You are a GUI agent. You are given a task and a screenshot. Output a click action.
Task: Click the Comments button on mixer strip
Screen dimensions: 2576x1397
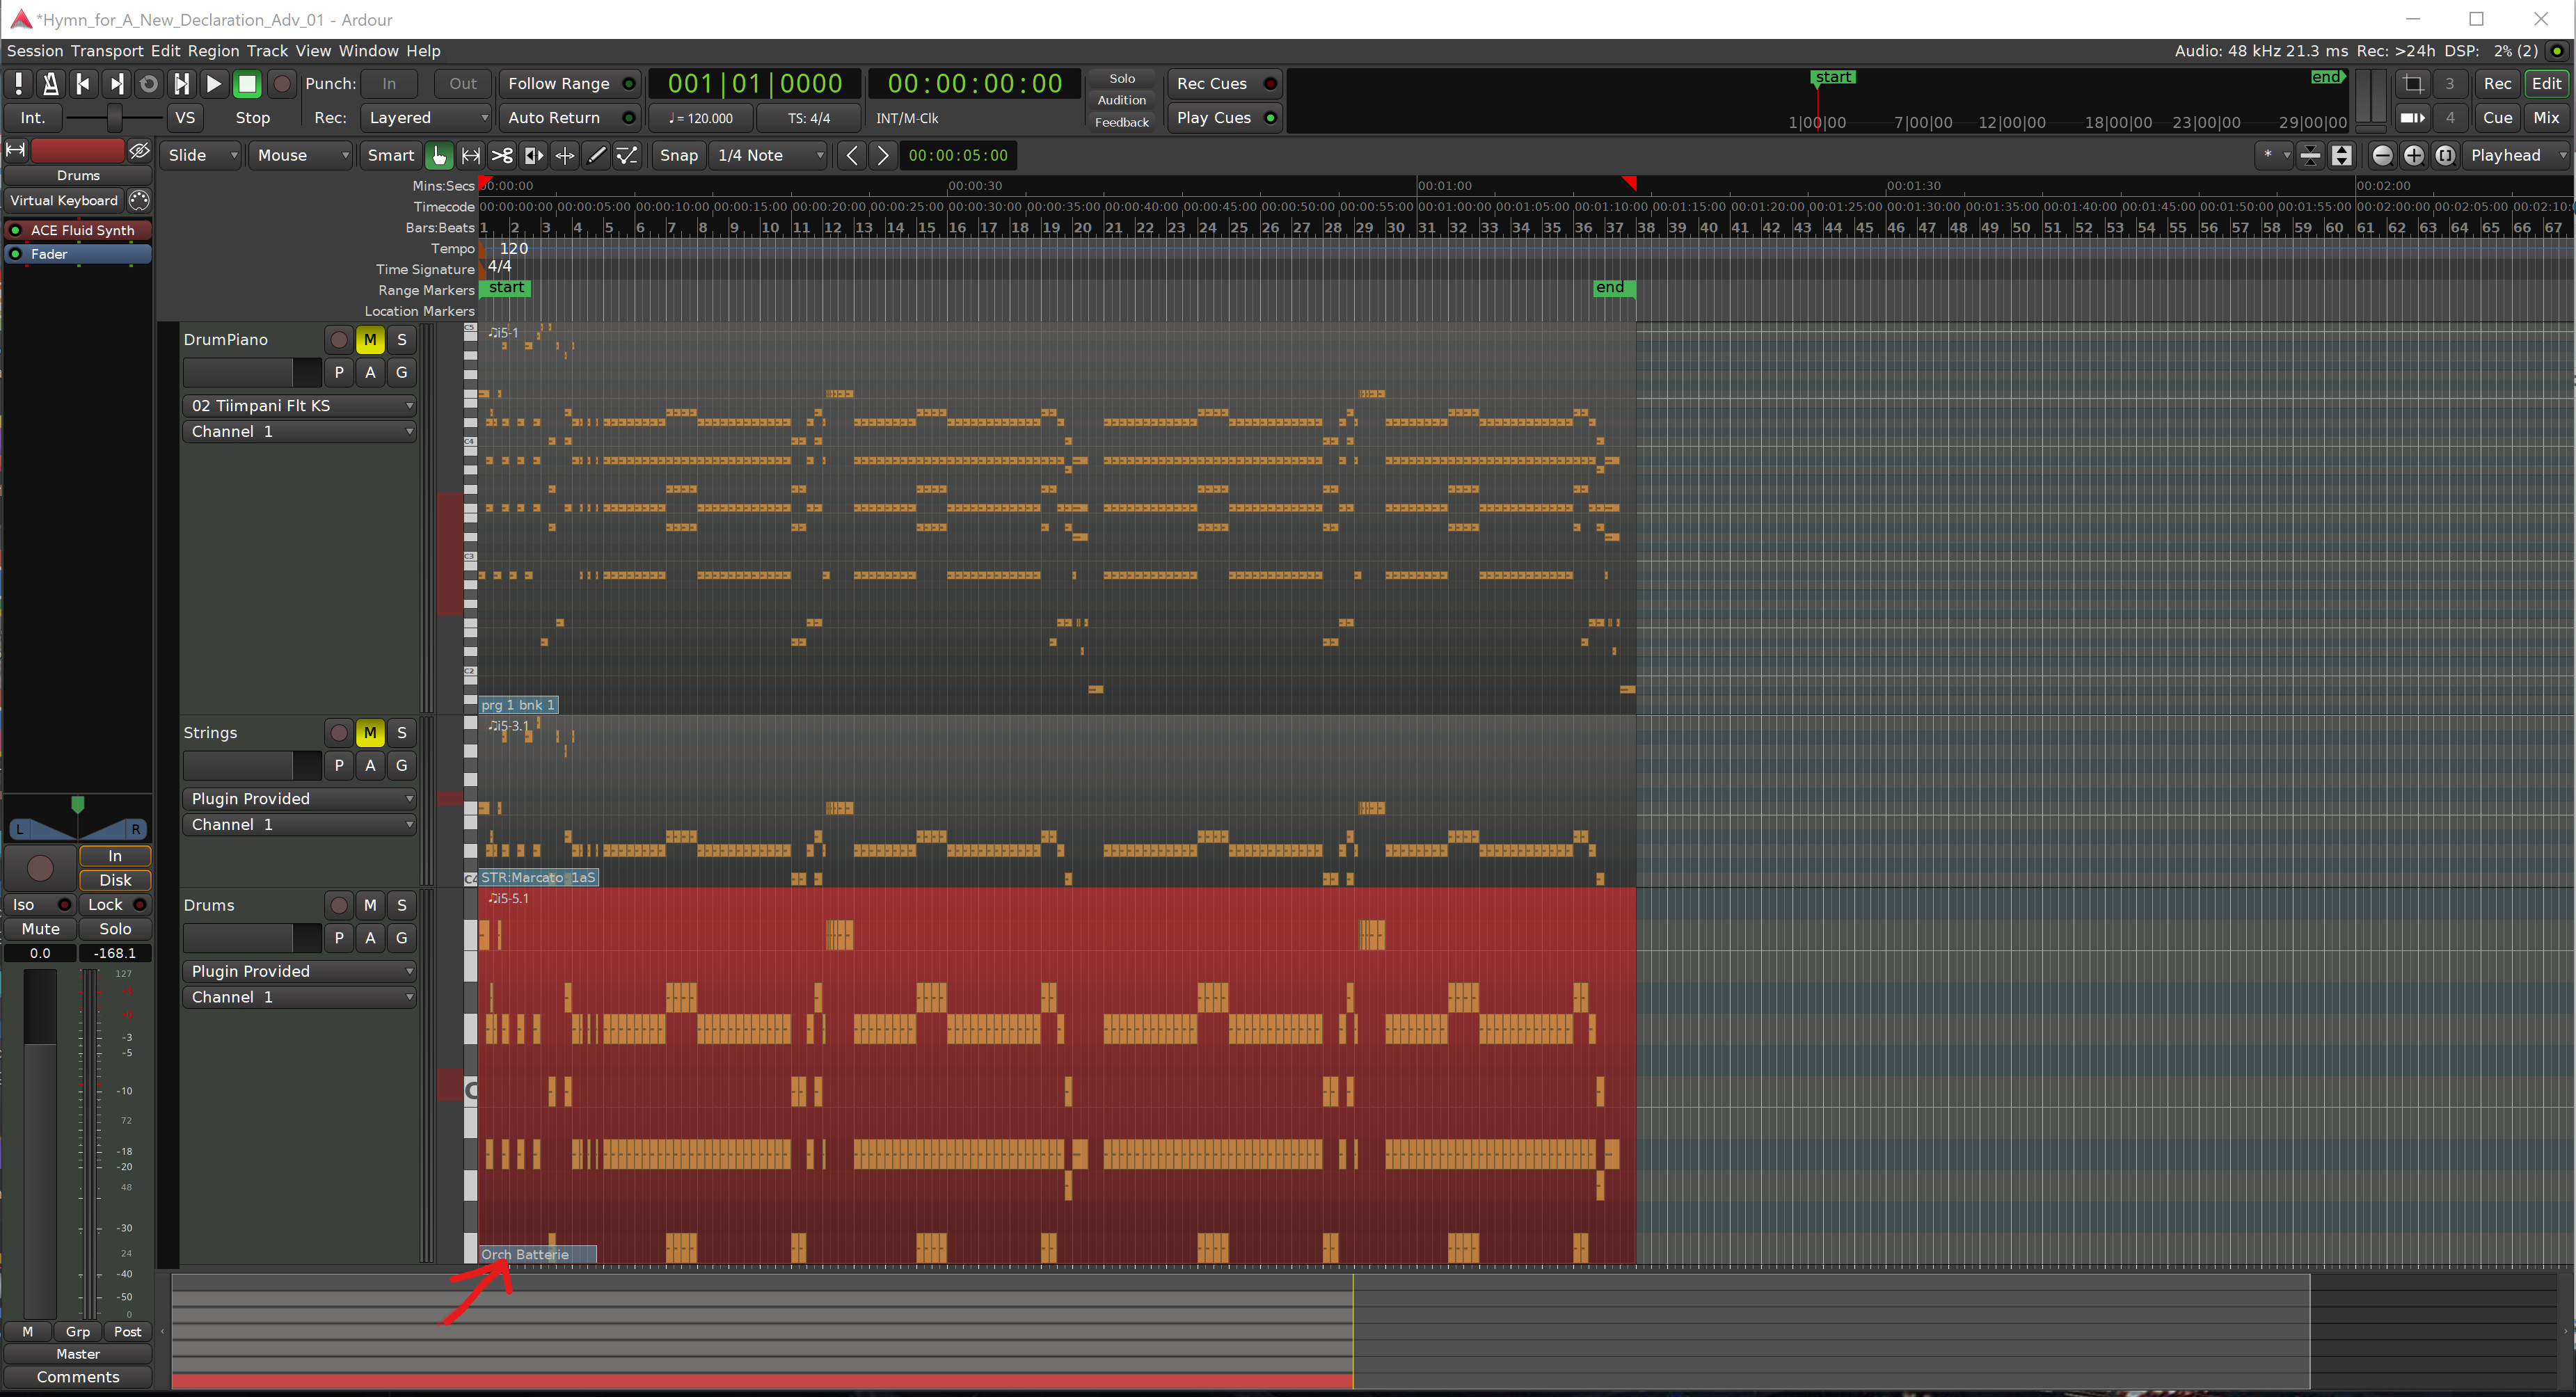click(78, 1377)
